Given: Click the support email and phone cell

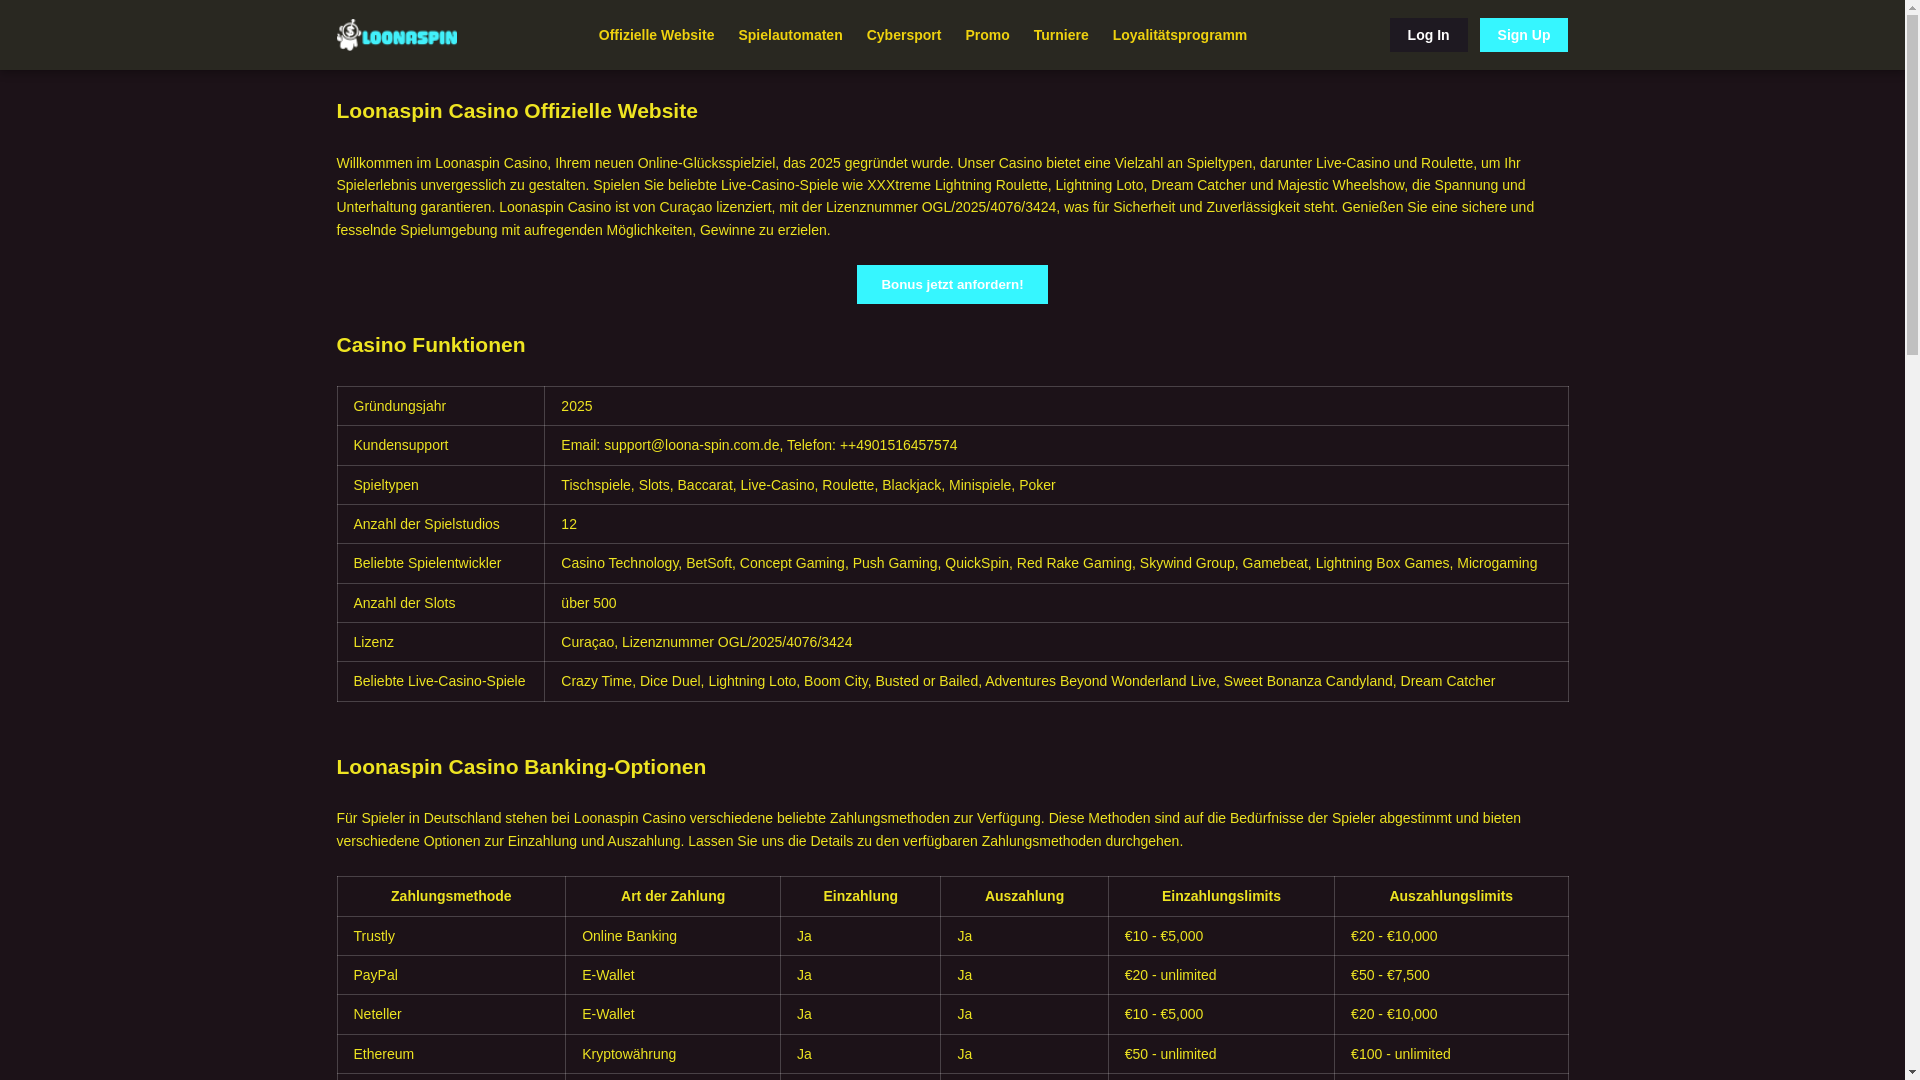Looking at the screenshot, I should 1056,445.
